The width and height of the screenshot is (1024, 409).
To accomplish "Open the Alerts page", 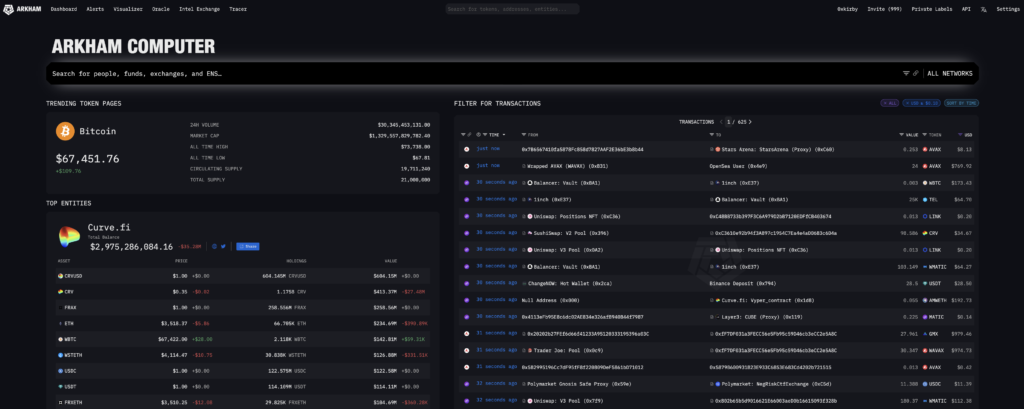I will 95,9.
